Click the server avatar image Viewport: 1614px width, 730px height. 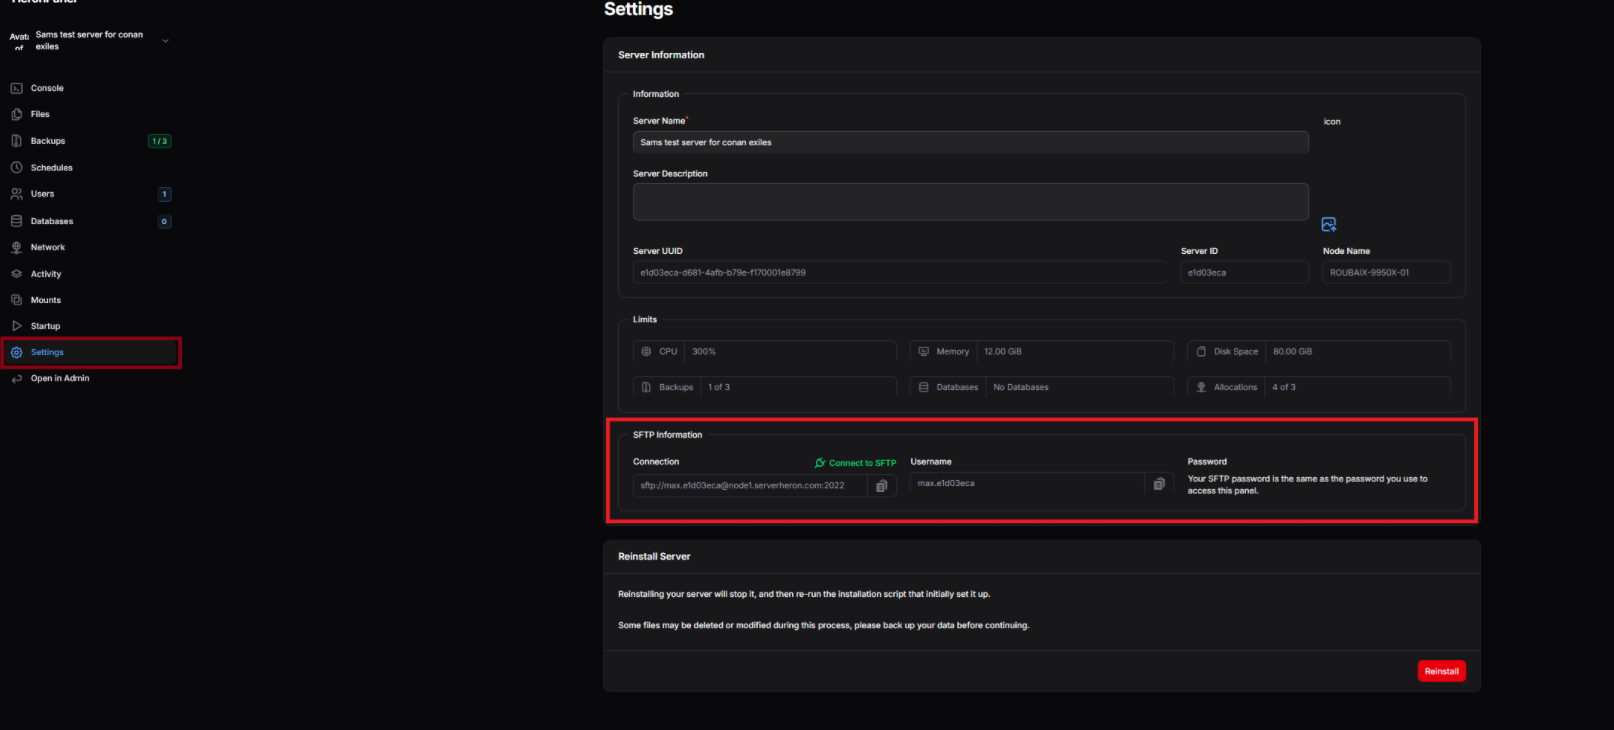coord(19,41)
